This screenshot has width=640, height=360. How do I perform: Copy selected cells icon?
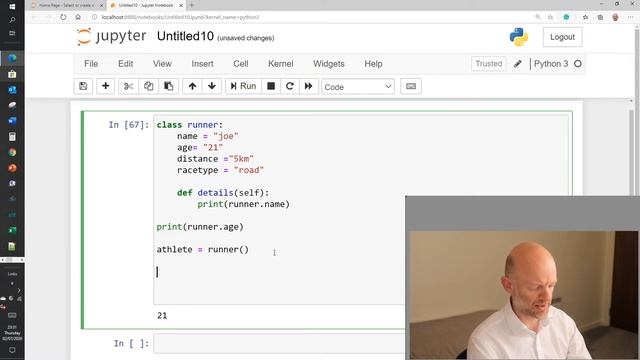[149, 86]
